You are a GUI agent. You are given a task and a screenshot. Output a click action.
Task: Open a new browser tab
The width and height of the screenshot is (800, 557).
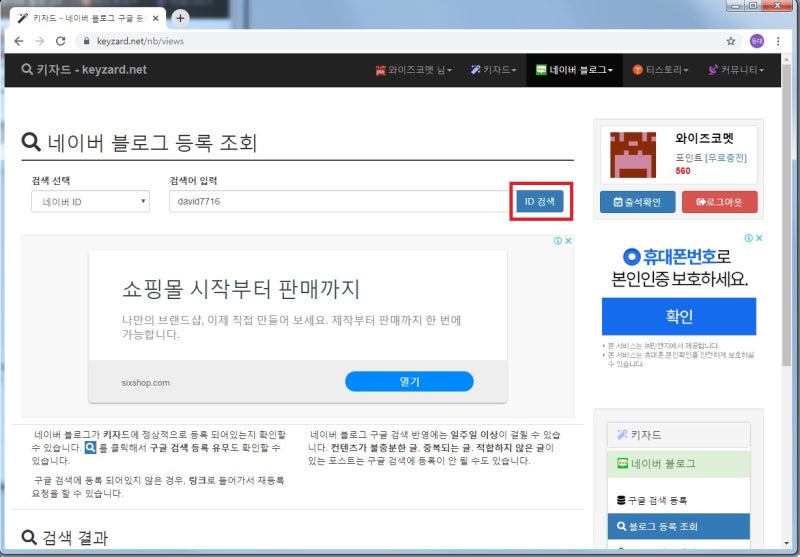pyautogui.click(x=180, y=18)
